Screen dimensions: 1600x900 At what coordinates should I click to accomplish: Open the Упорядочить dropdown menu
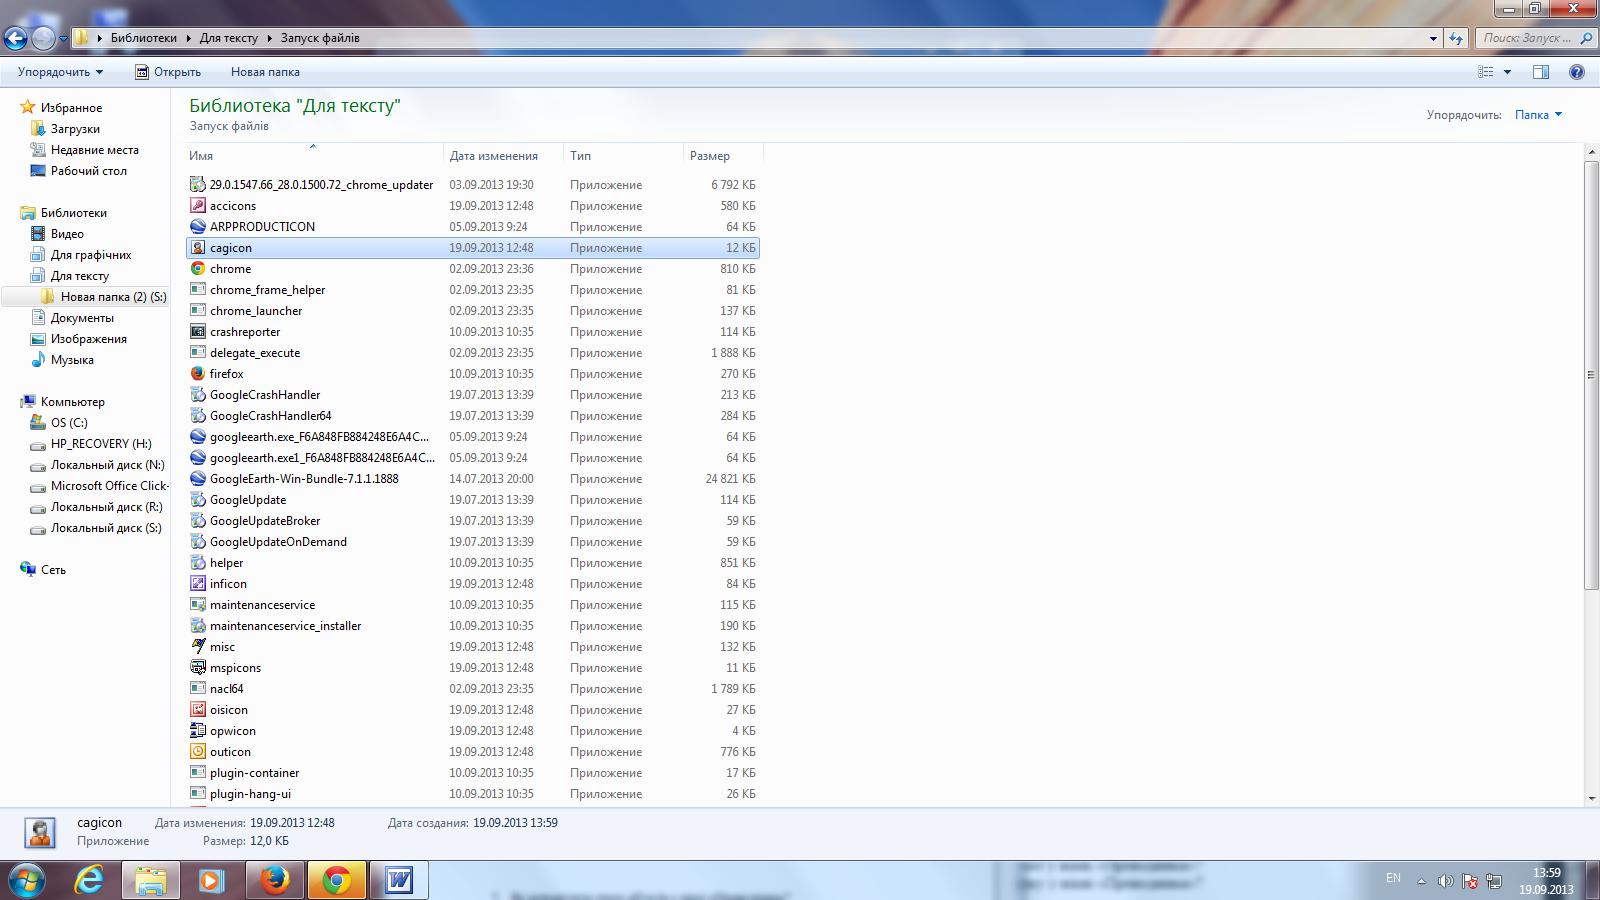(61, 72)
